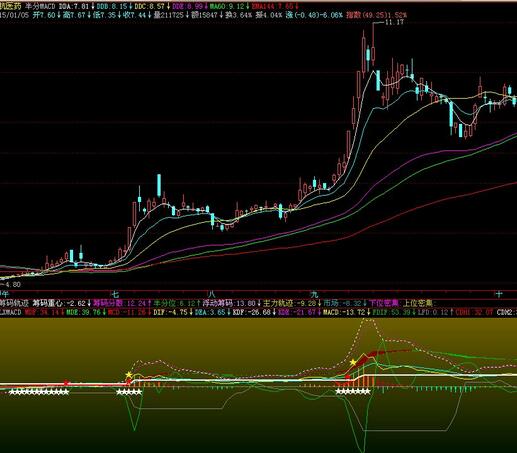Click the MA60:9.12 value
The image size is (517, 453).
[227, 6]
